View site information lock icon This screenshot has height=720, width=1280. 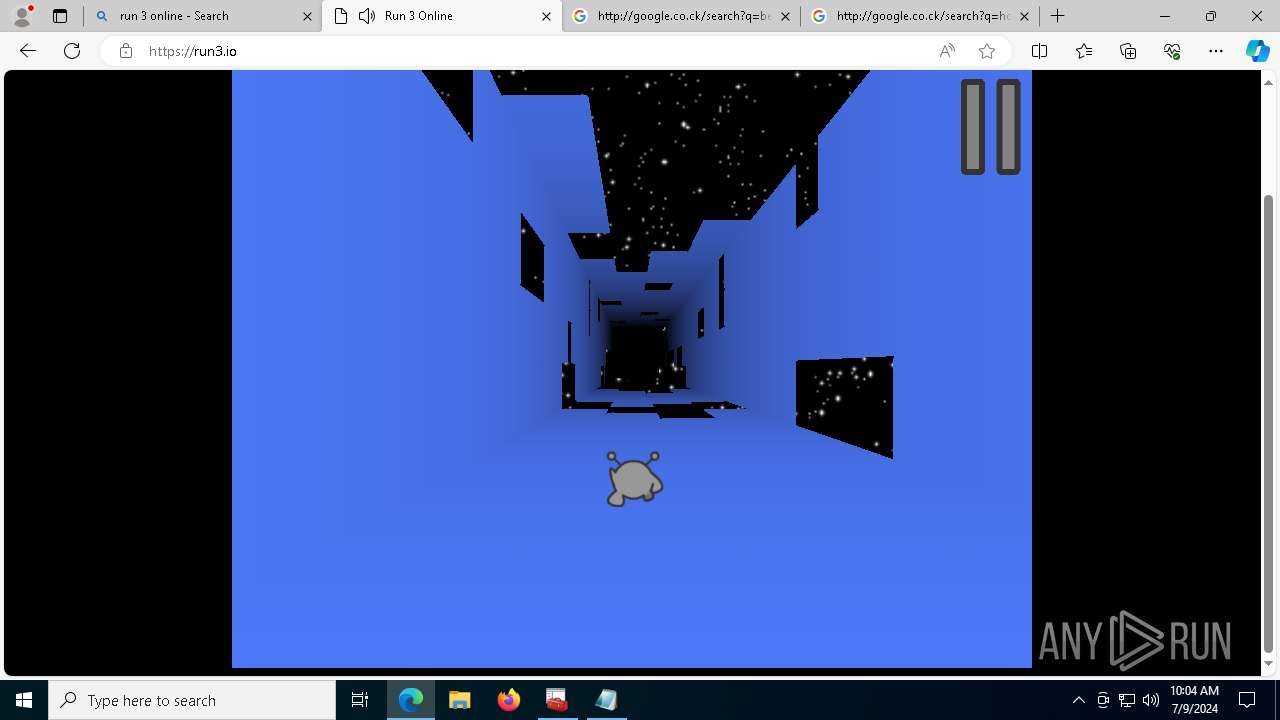(126, 51)
